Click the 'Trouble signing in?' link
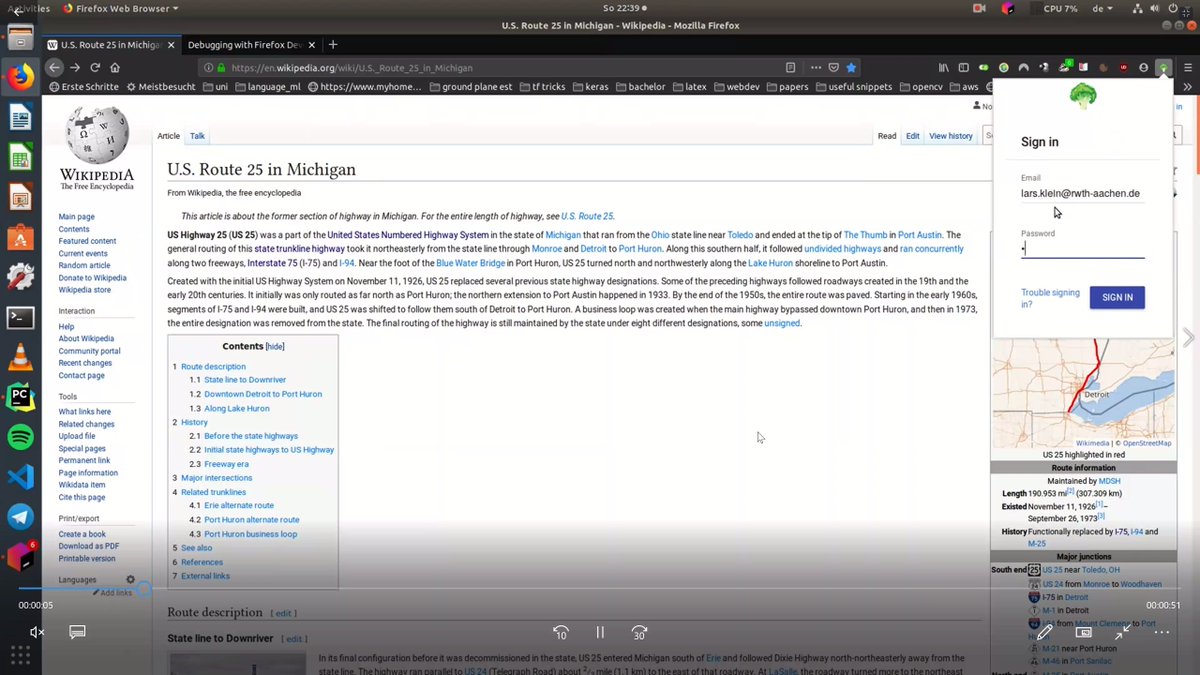The width and height of the screenshot is (1200, 675). (1050, 298)
